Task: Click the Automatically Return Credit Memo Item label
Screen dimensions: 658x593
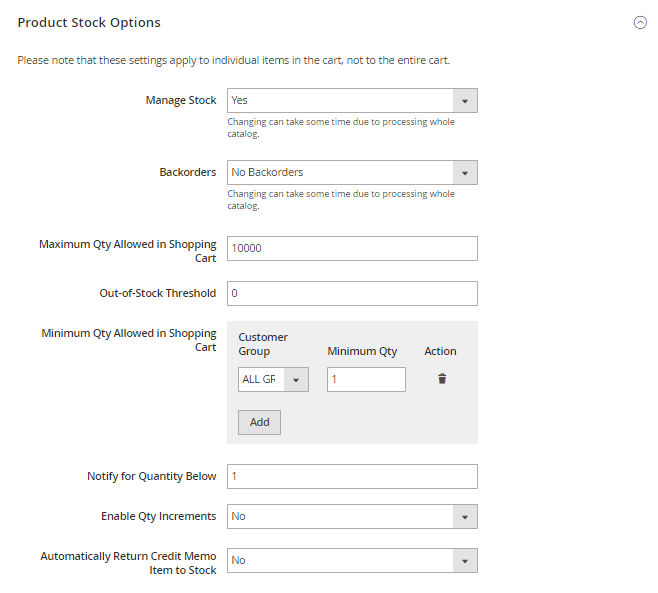Action: 128,563
